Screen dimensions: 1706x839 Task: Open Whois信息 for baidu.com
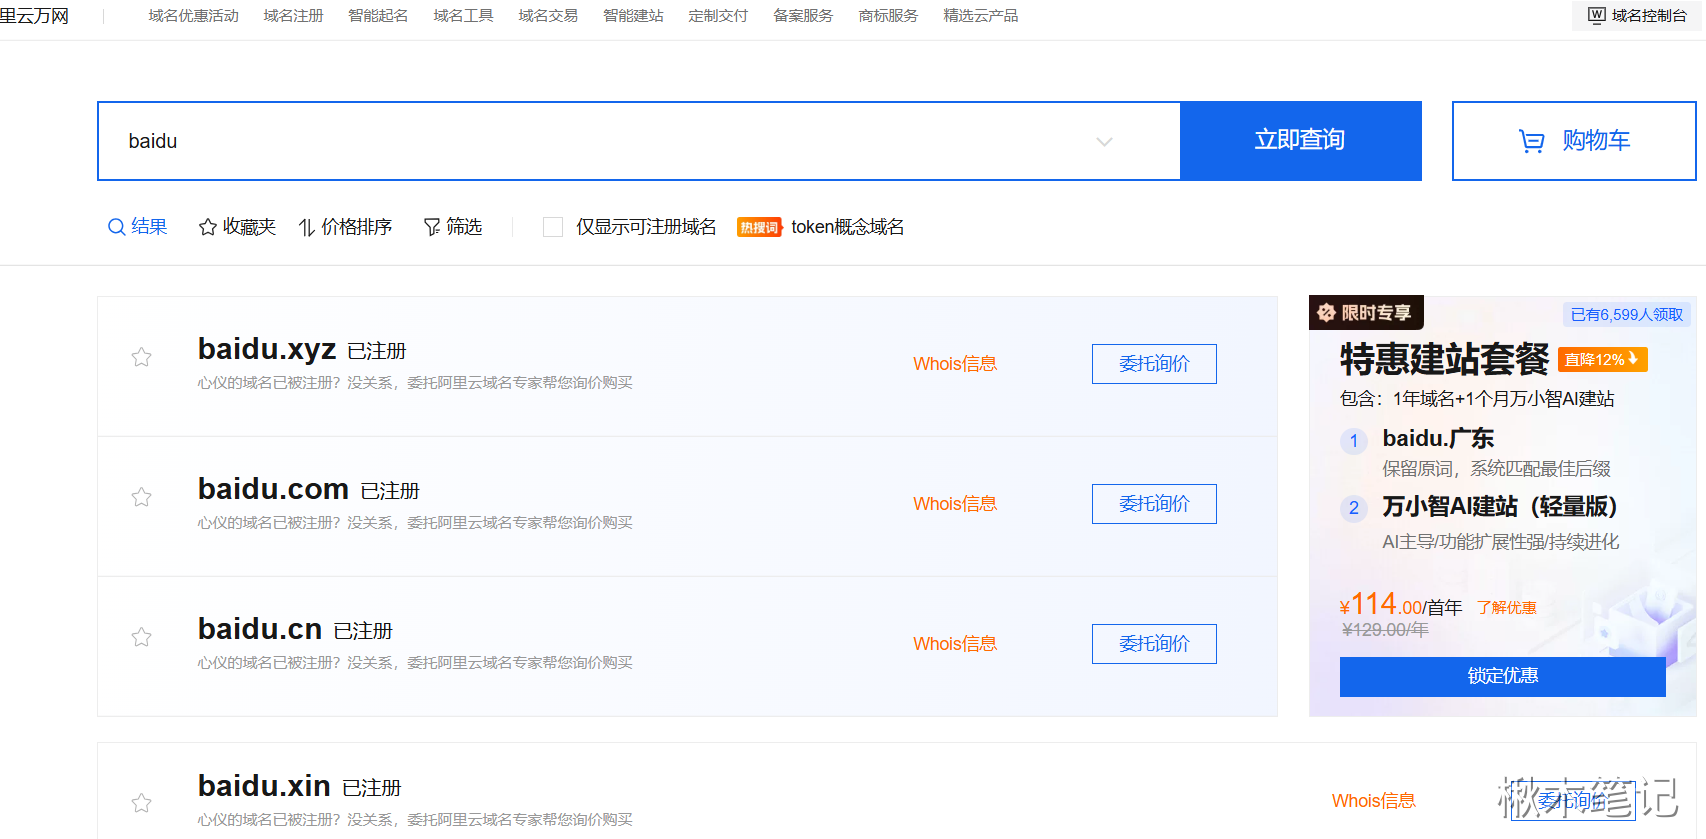[955, 504]
